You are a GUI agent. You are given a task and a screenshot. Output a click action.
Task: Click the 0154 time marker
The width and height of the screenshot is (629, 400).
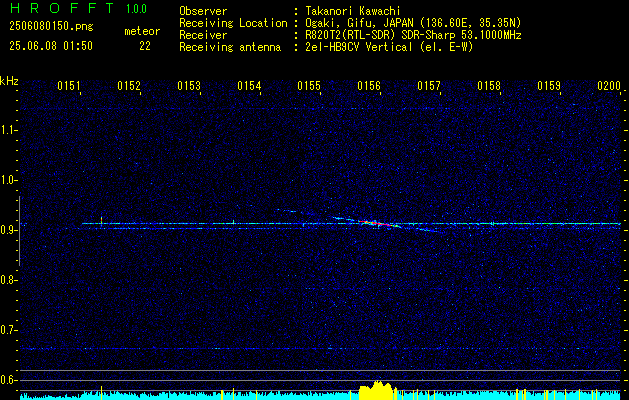[x=249, y=85]
